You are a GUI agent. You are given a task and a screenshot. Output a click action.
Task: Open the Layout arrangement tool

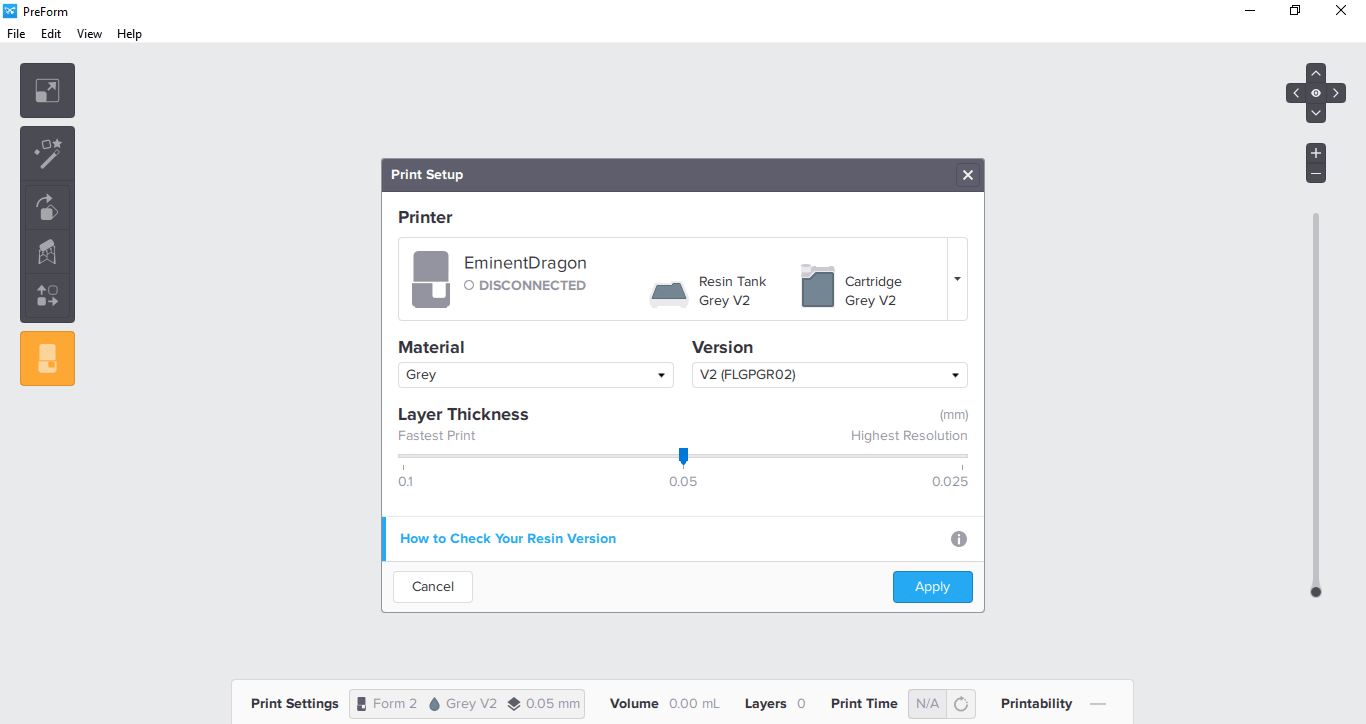tap(47, 295)
